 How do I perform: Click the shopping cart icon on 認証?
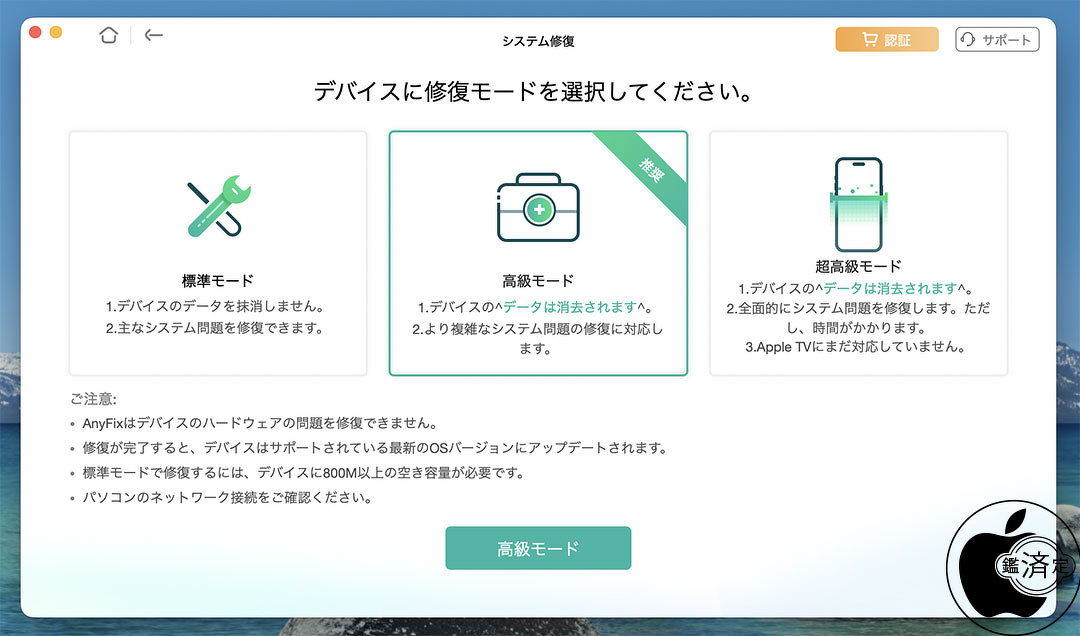(x=869, y=40)
